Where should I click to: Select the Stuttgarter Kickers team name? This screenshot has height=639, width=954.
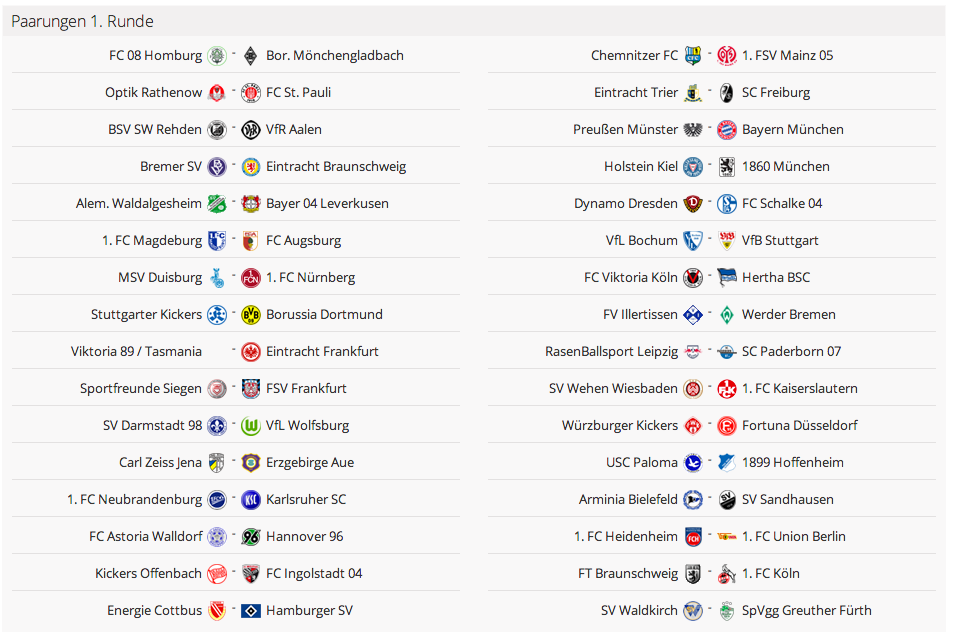146,314
